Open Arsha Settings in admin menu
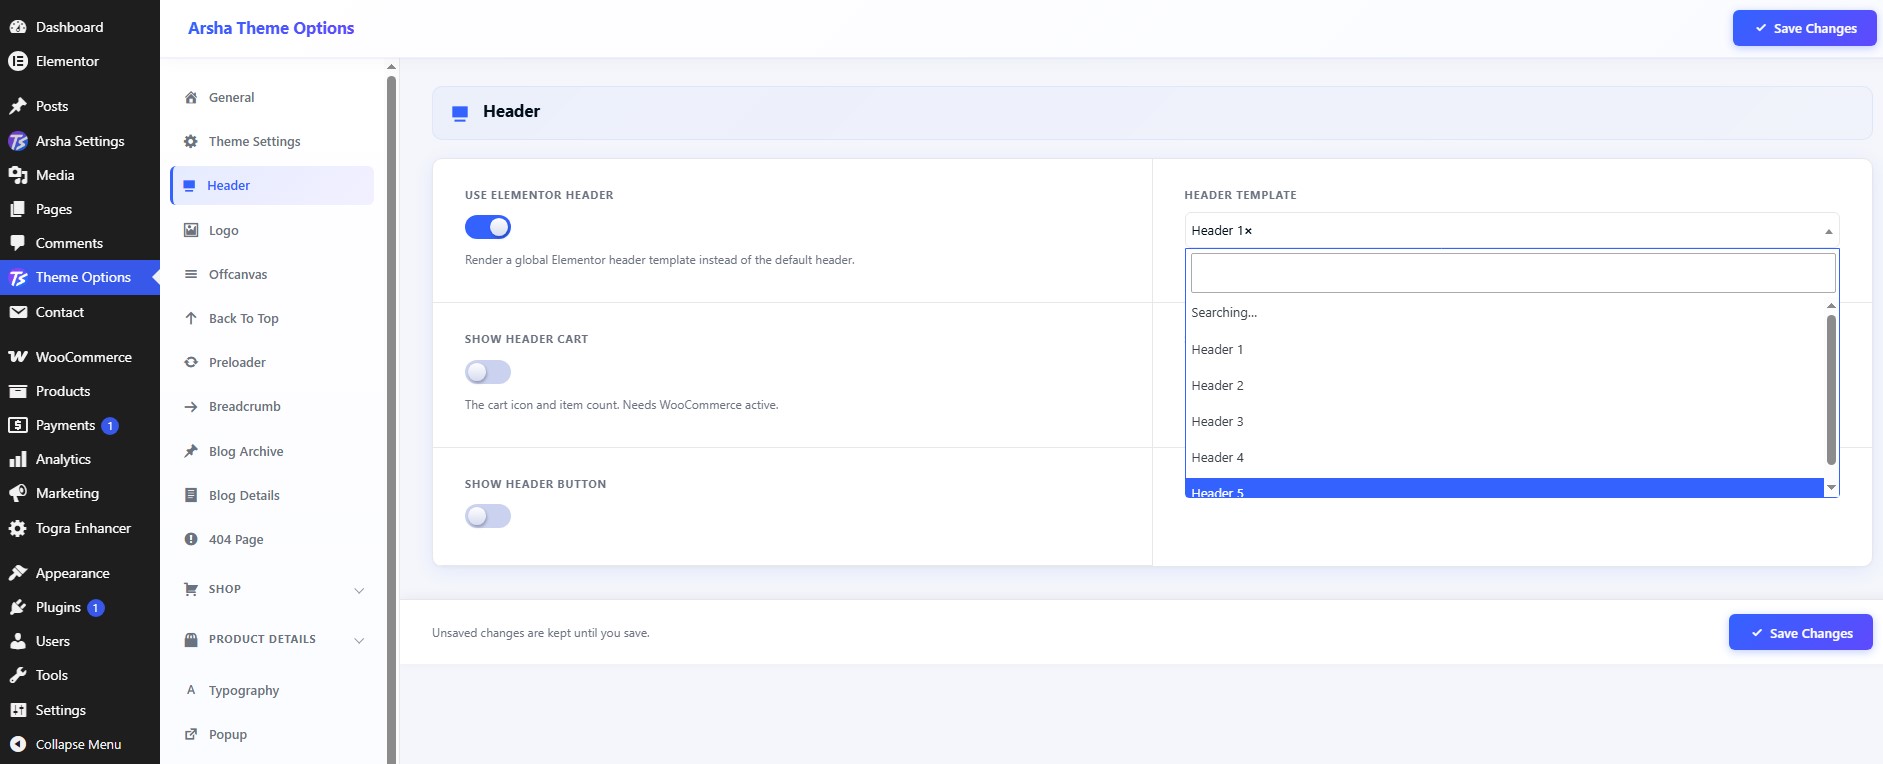 click(x=80, y=141)
